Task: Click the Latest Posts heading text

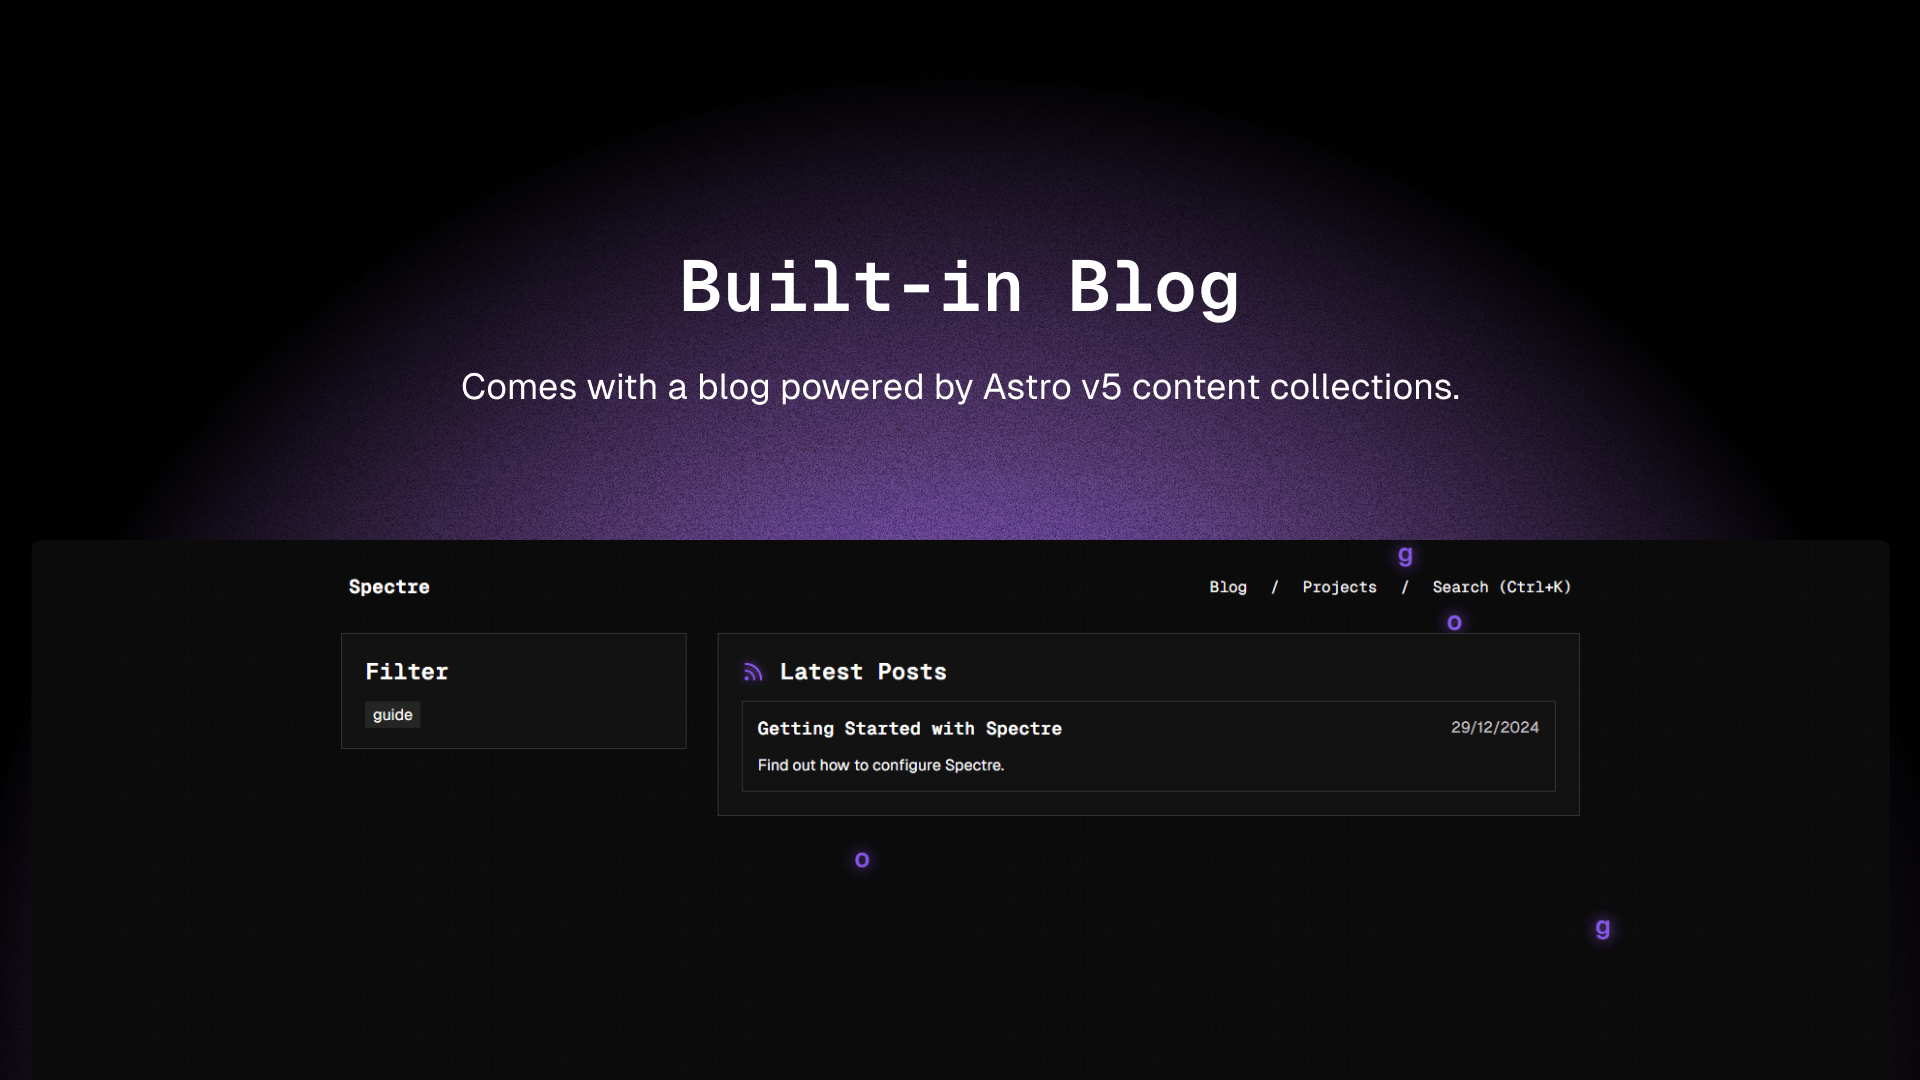Action: coord(862,672)
